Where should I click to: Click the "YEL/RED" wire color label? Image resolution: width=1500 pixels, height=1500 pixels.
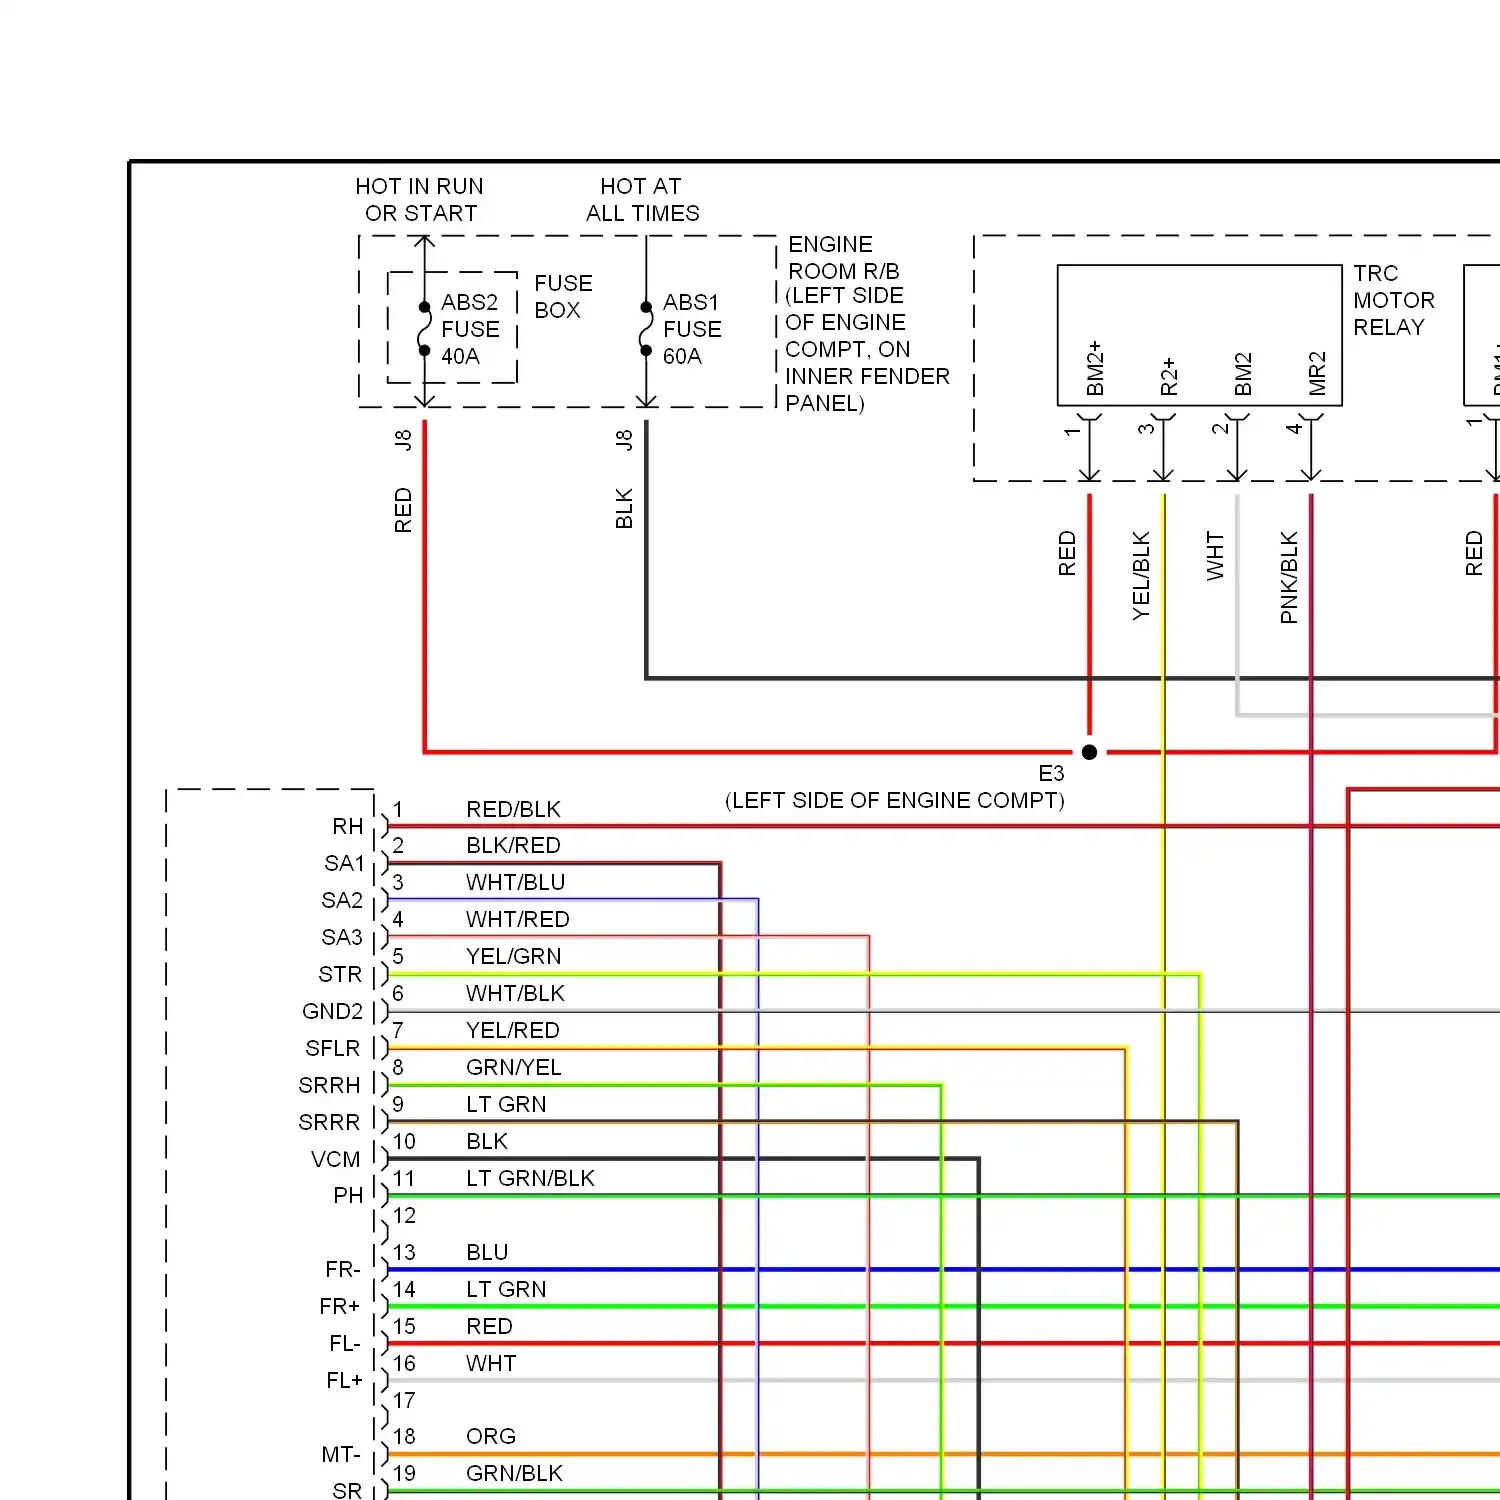tap(512, 1030)
